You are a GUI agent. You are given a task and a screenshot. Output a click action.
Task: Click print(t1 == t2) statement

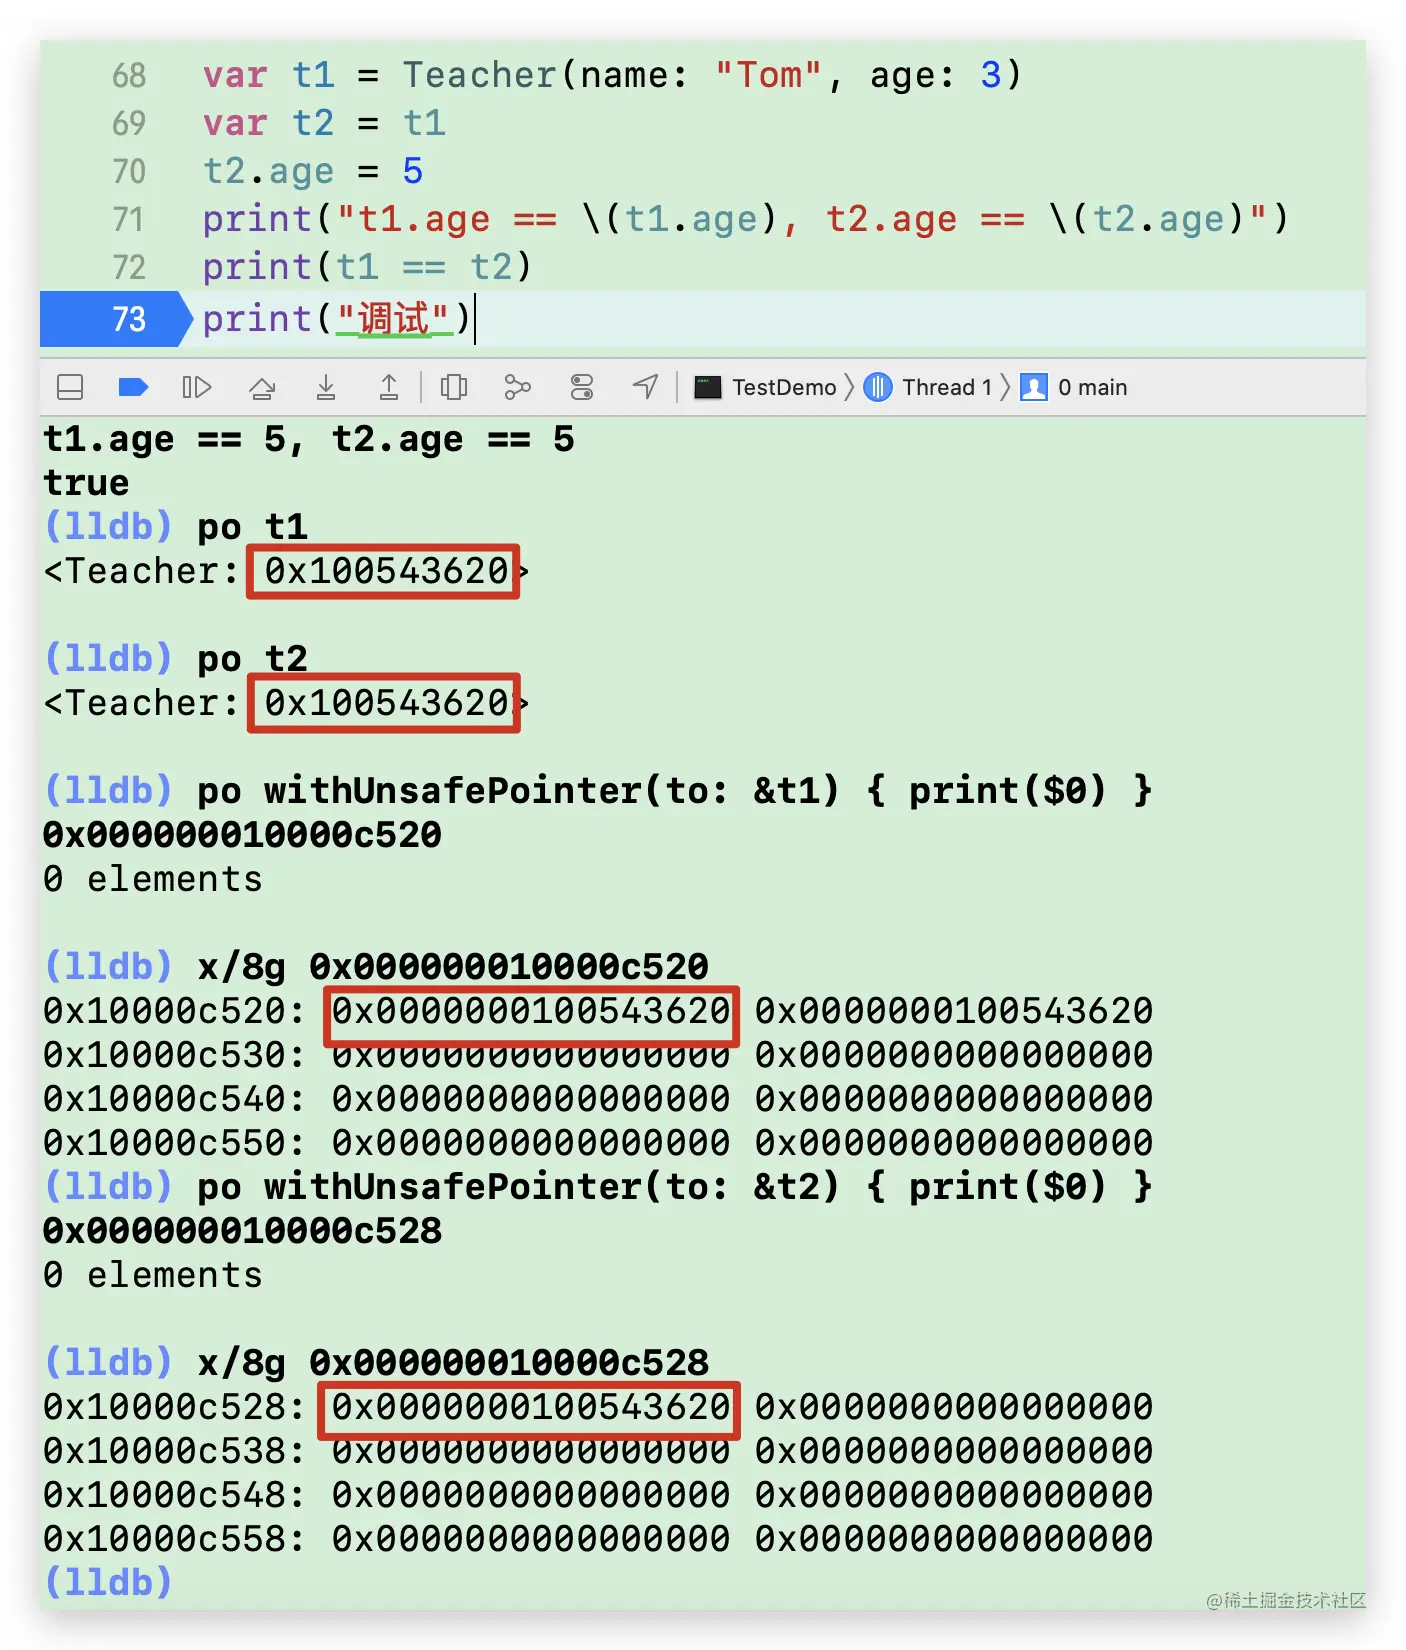tap(367, 268)
